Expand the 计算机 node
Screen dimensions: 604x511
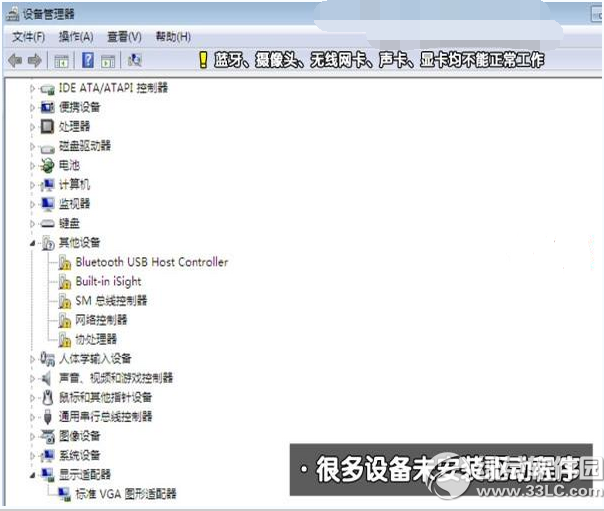32,185
